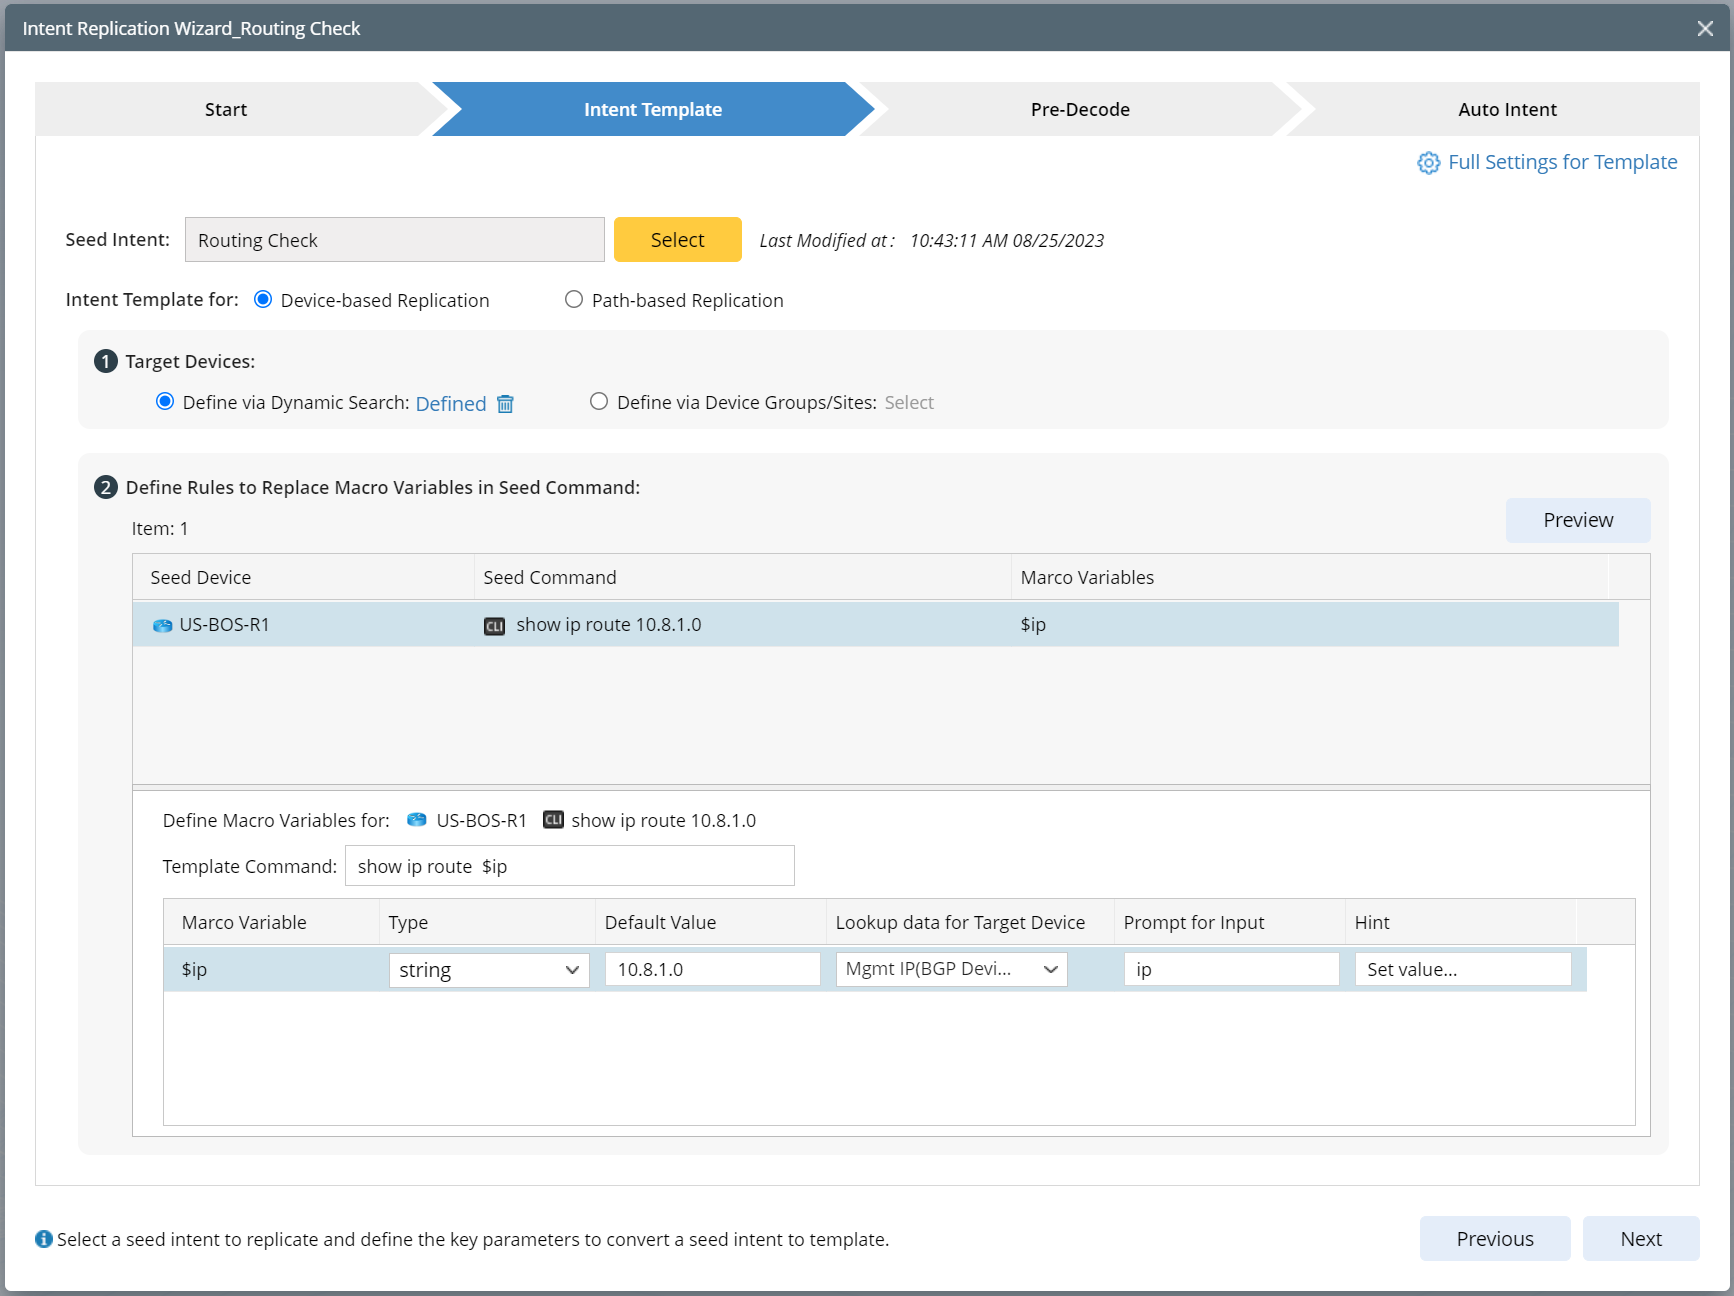
Task: Click inside the Template Command field
Action: click(569, 866)
